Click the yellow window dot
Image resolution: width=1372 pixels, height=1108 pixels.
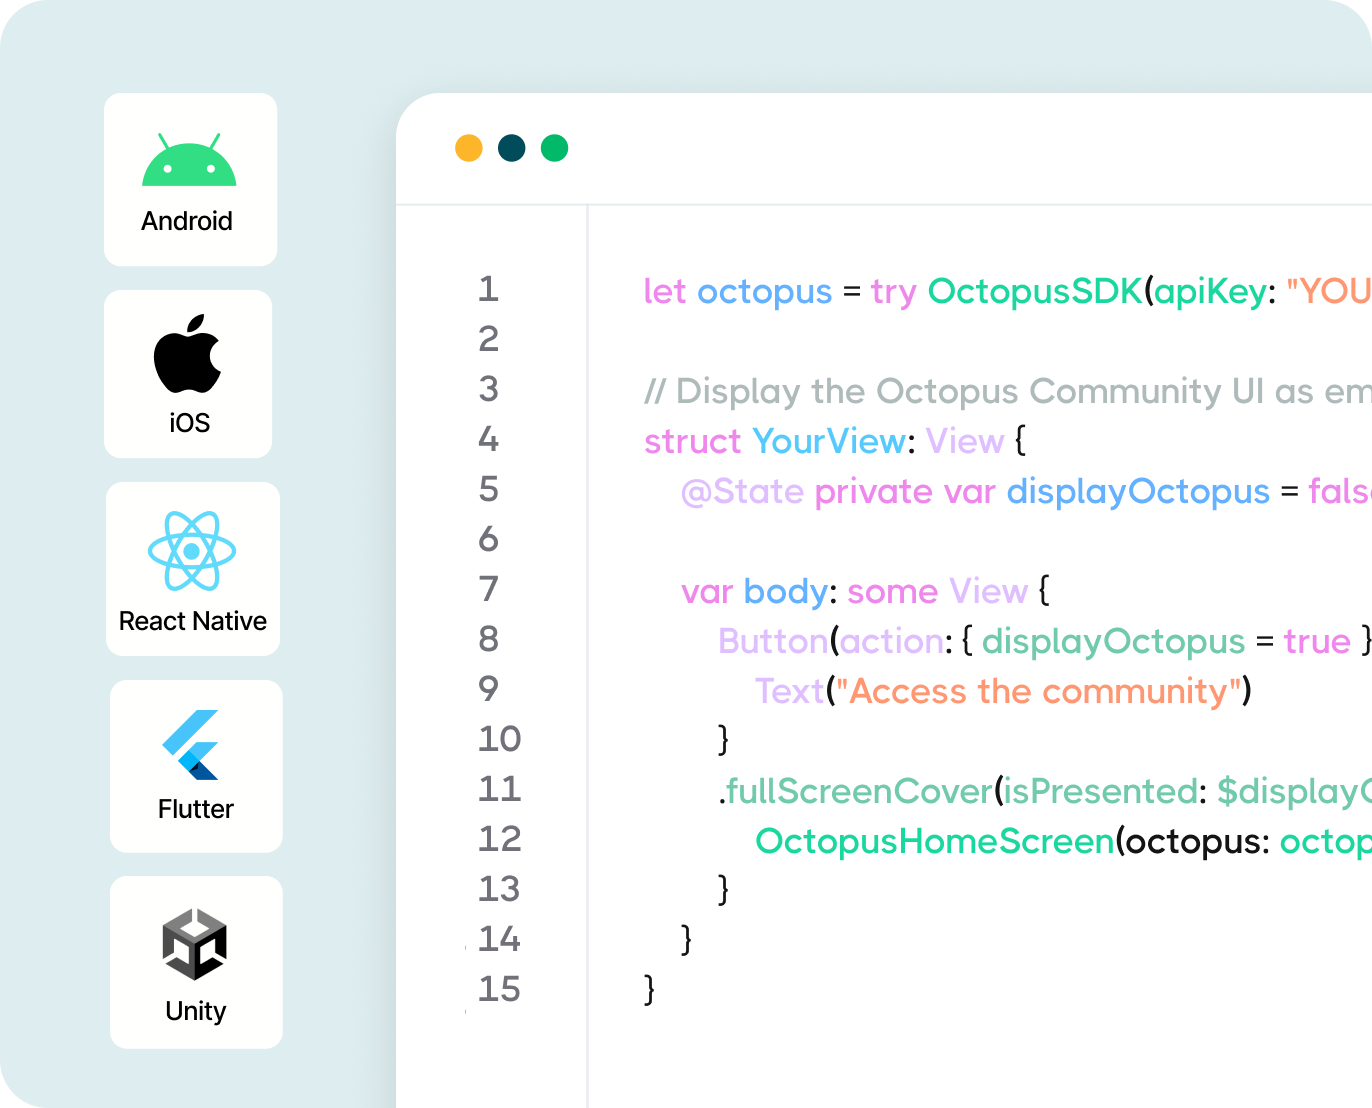point(469,148)
